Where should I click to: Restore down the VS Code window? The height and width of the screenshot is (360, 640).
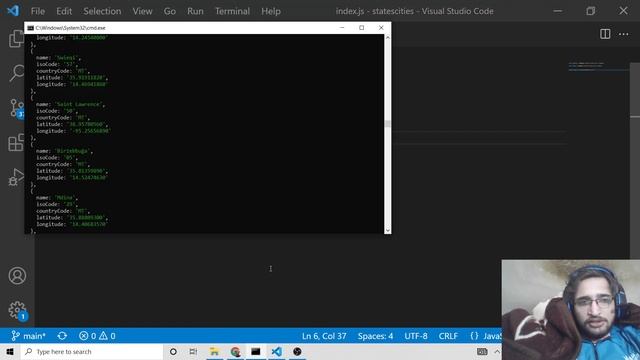(x=591, y=11)
